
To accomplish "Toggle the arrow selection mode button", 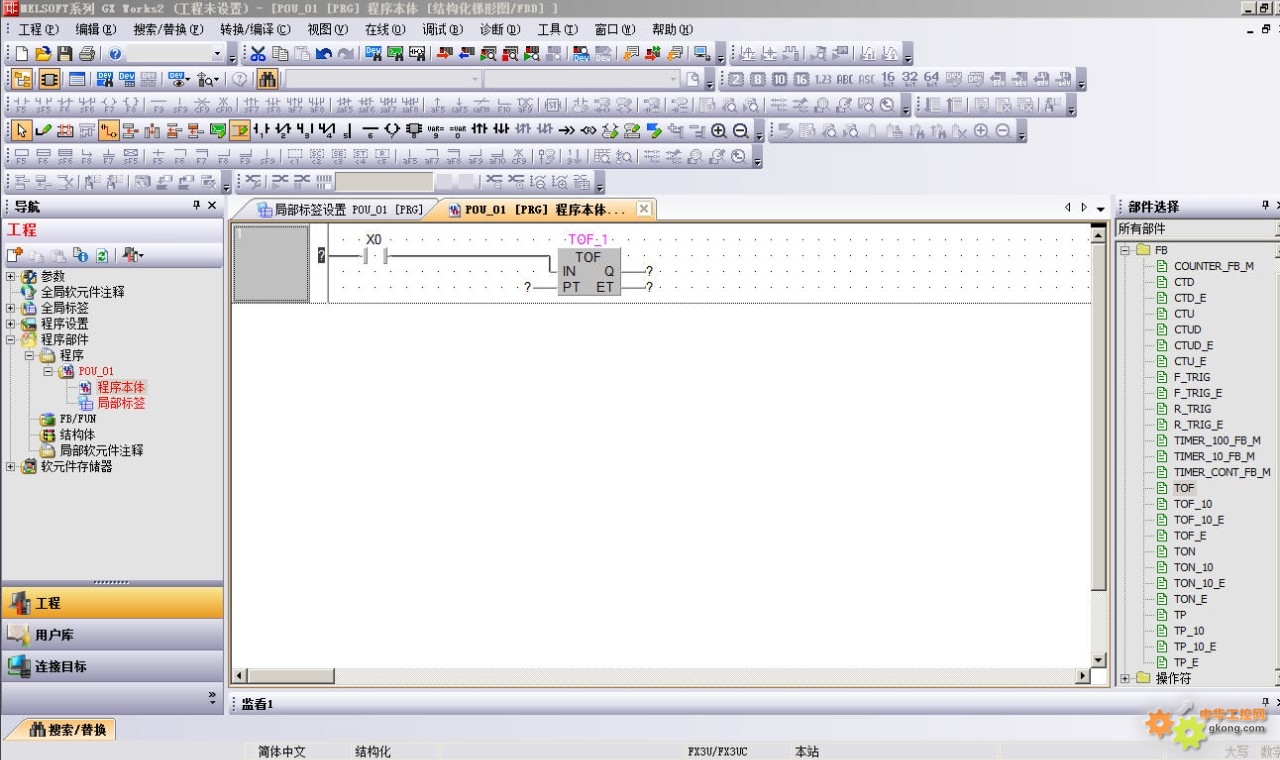I will pos(22,131).
